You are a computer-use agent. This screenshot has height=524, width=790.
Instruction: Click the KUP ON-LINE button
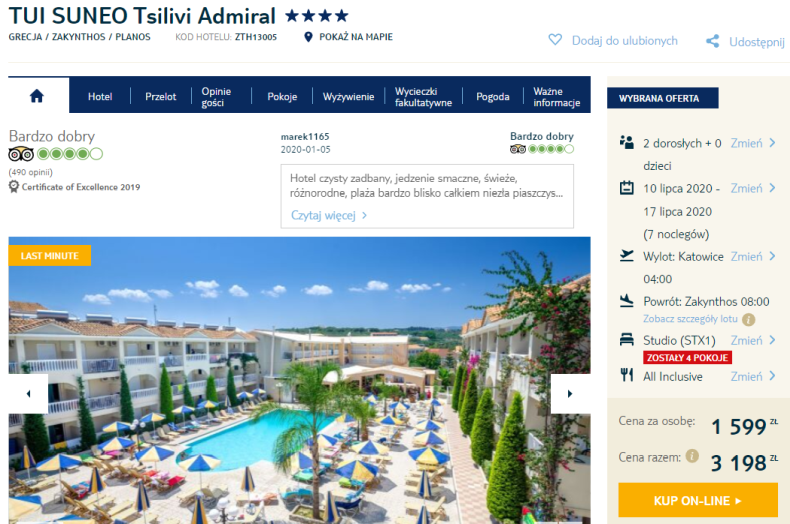698,500
